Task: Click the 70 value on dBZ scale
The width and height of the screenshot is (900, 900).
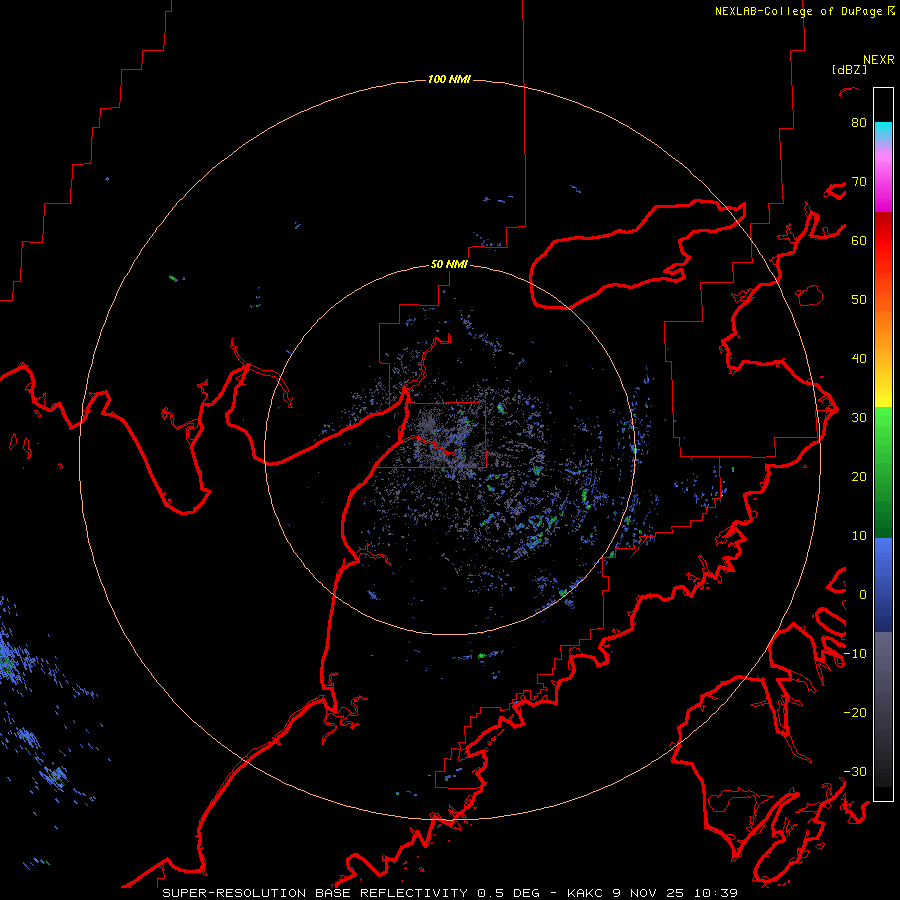Action: (859, 181)
